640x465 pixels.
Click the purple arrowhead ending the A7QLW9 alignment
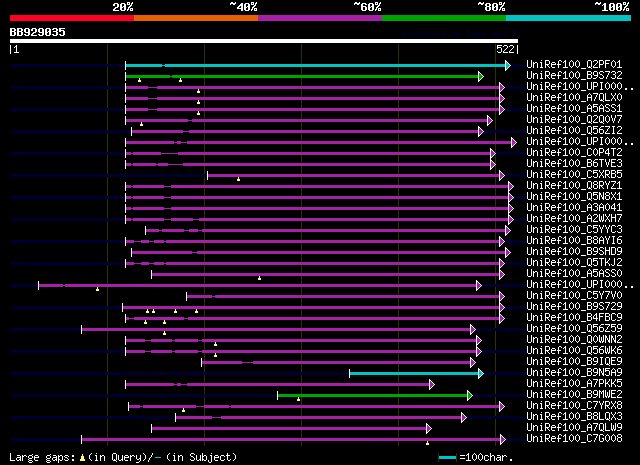[429, 429]
